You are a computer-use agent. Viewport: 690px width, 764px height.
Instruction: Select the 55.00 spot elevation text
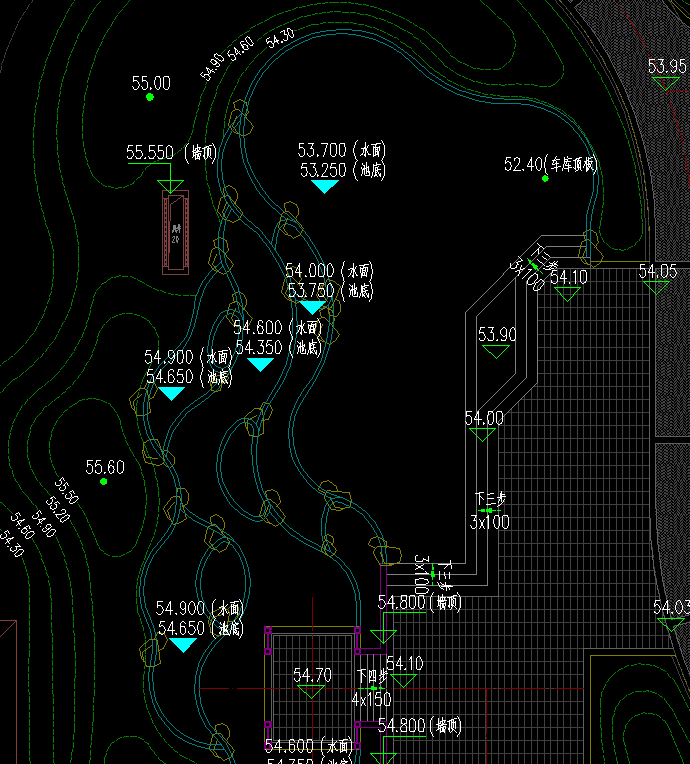tap(151, 83)
